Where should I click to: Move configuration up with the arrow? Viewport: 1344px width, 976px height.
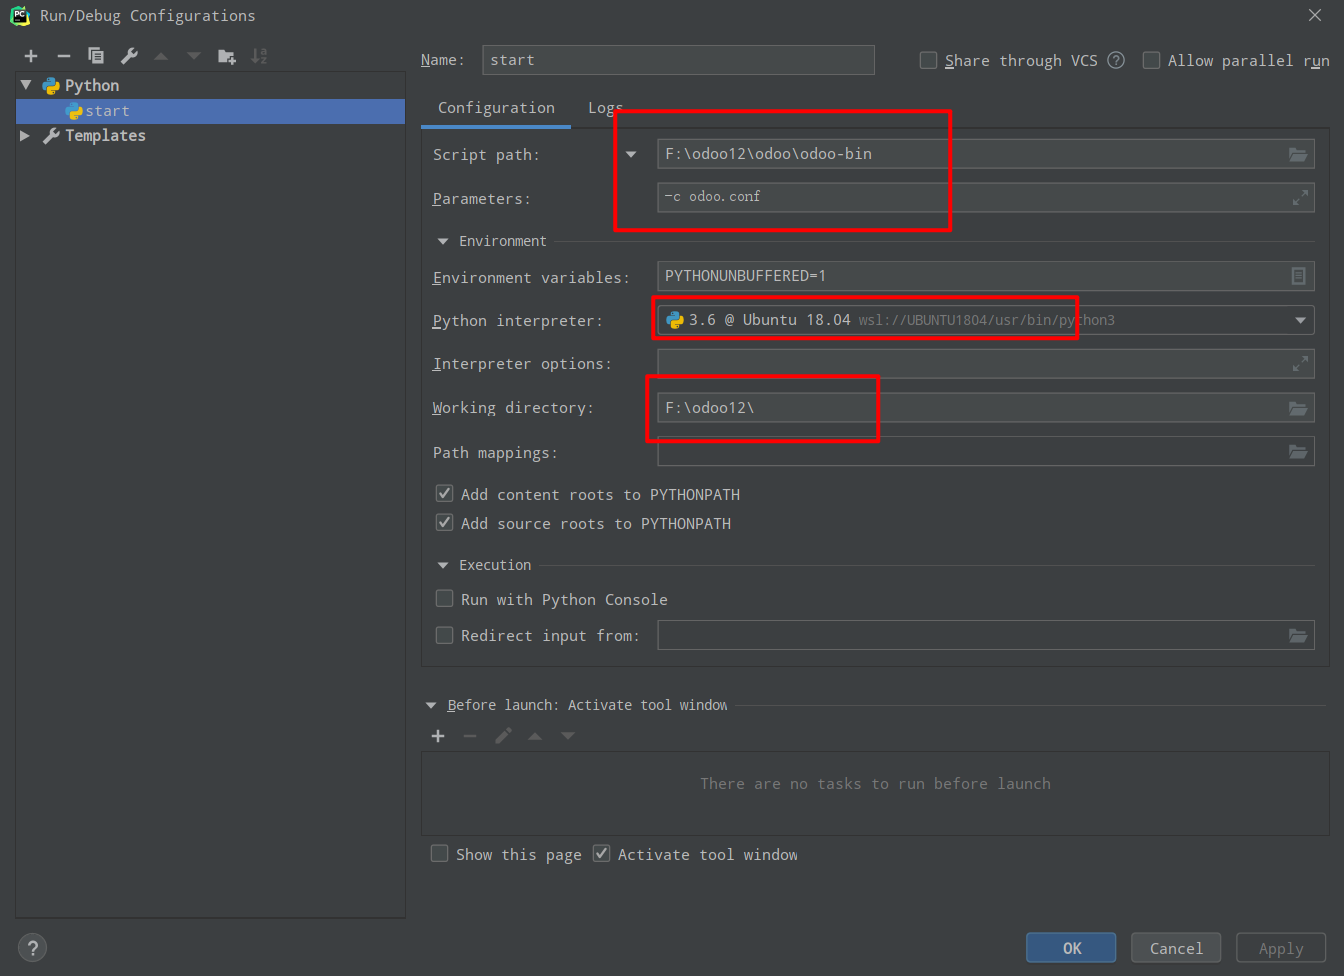tap(161, 56)
